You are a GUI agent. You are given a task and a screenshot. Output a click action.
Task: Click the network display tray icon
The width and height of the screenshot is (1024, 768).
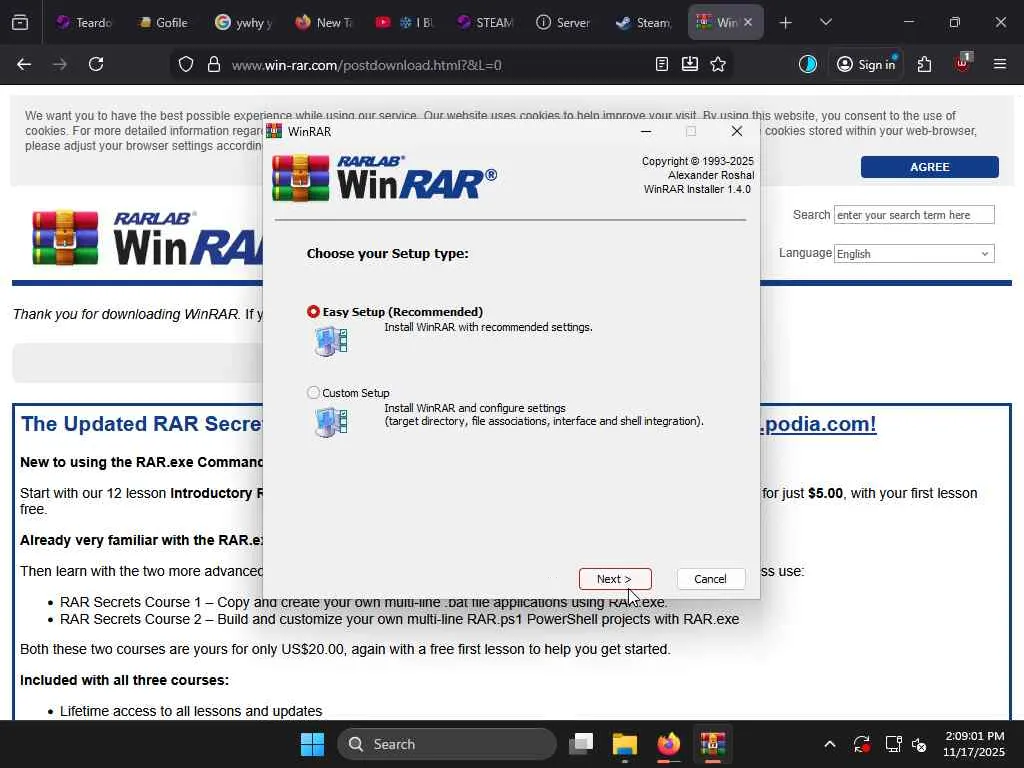point(893,744)
